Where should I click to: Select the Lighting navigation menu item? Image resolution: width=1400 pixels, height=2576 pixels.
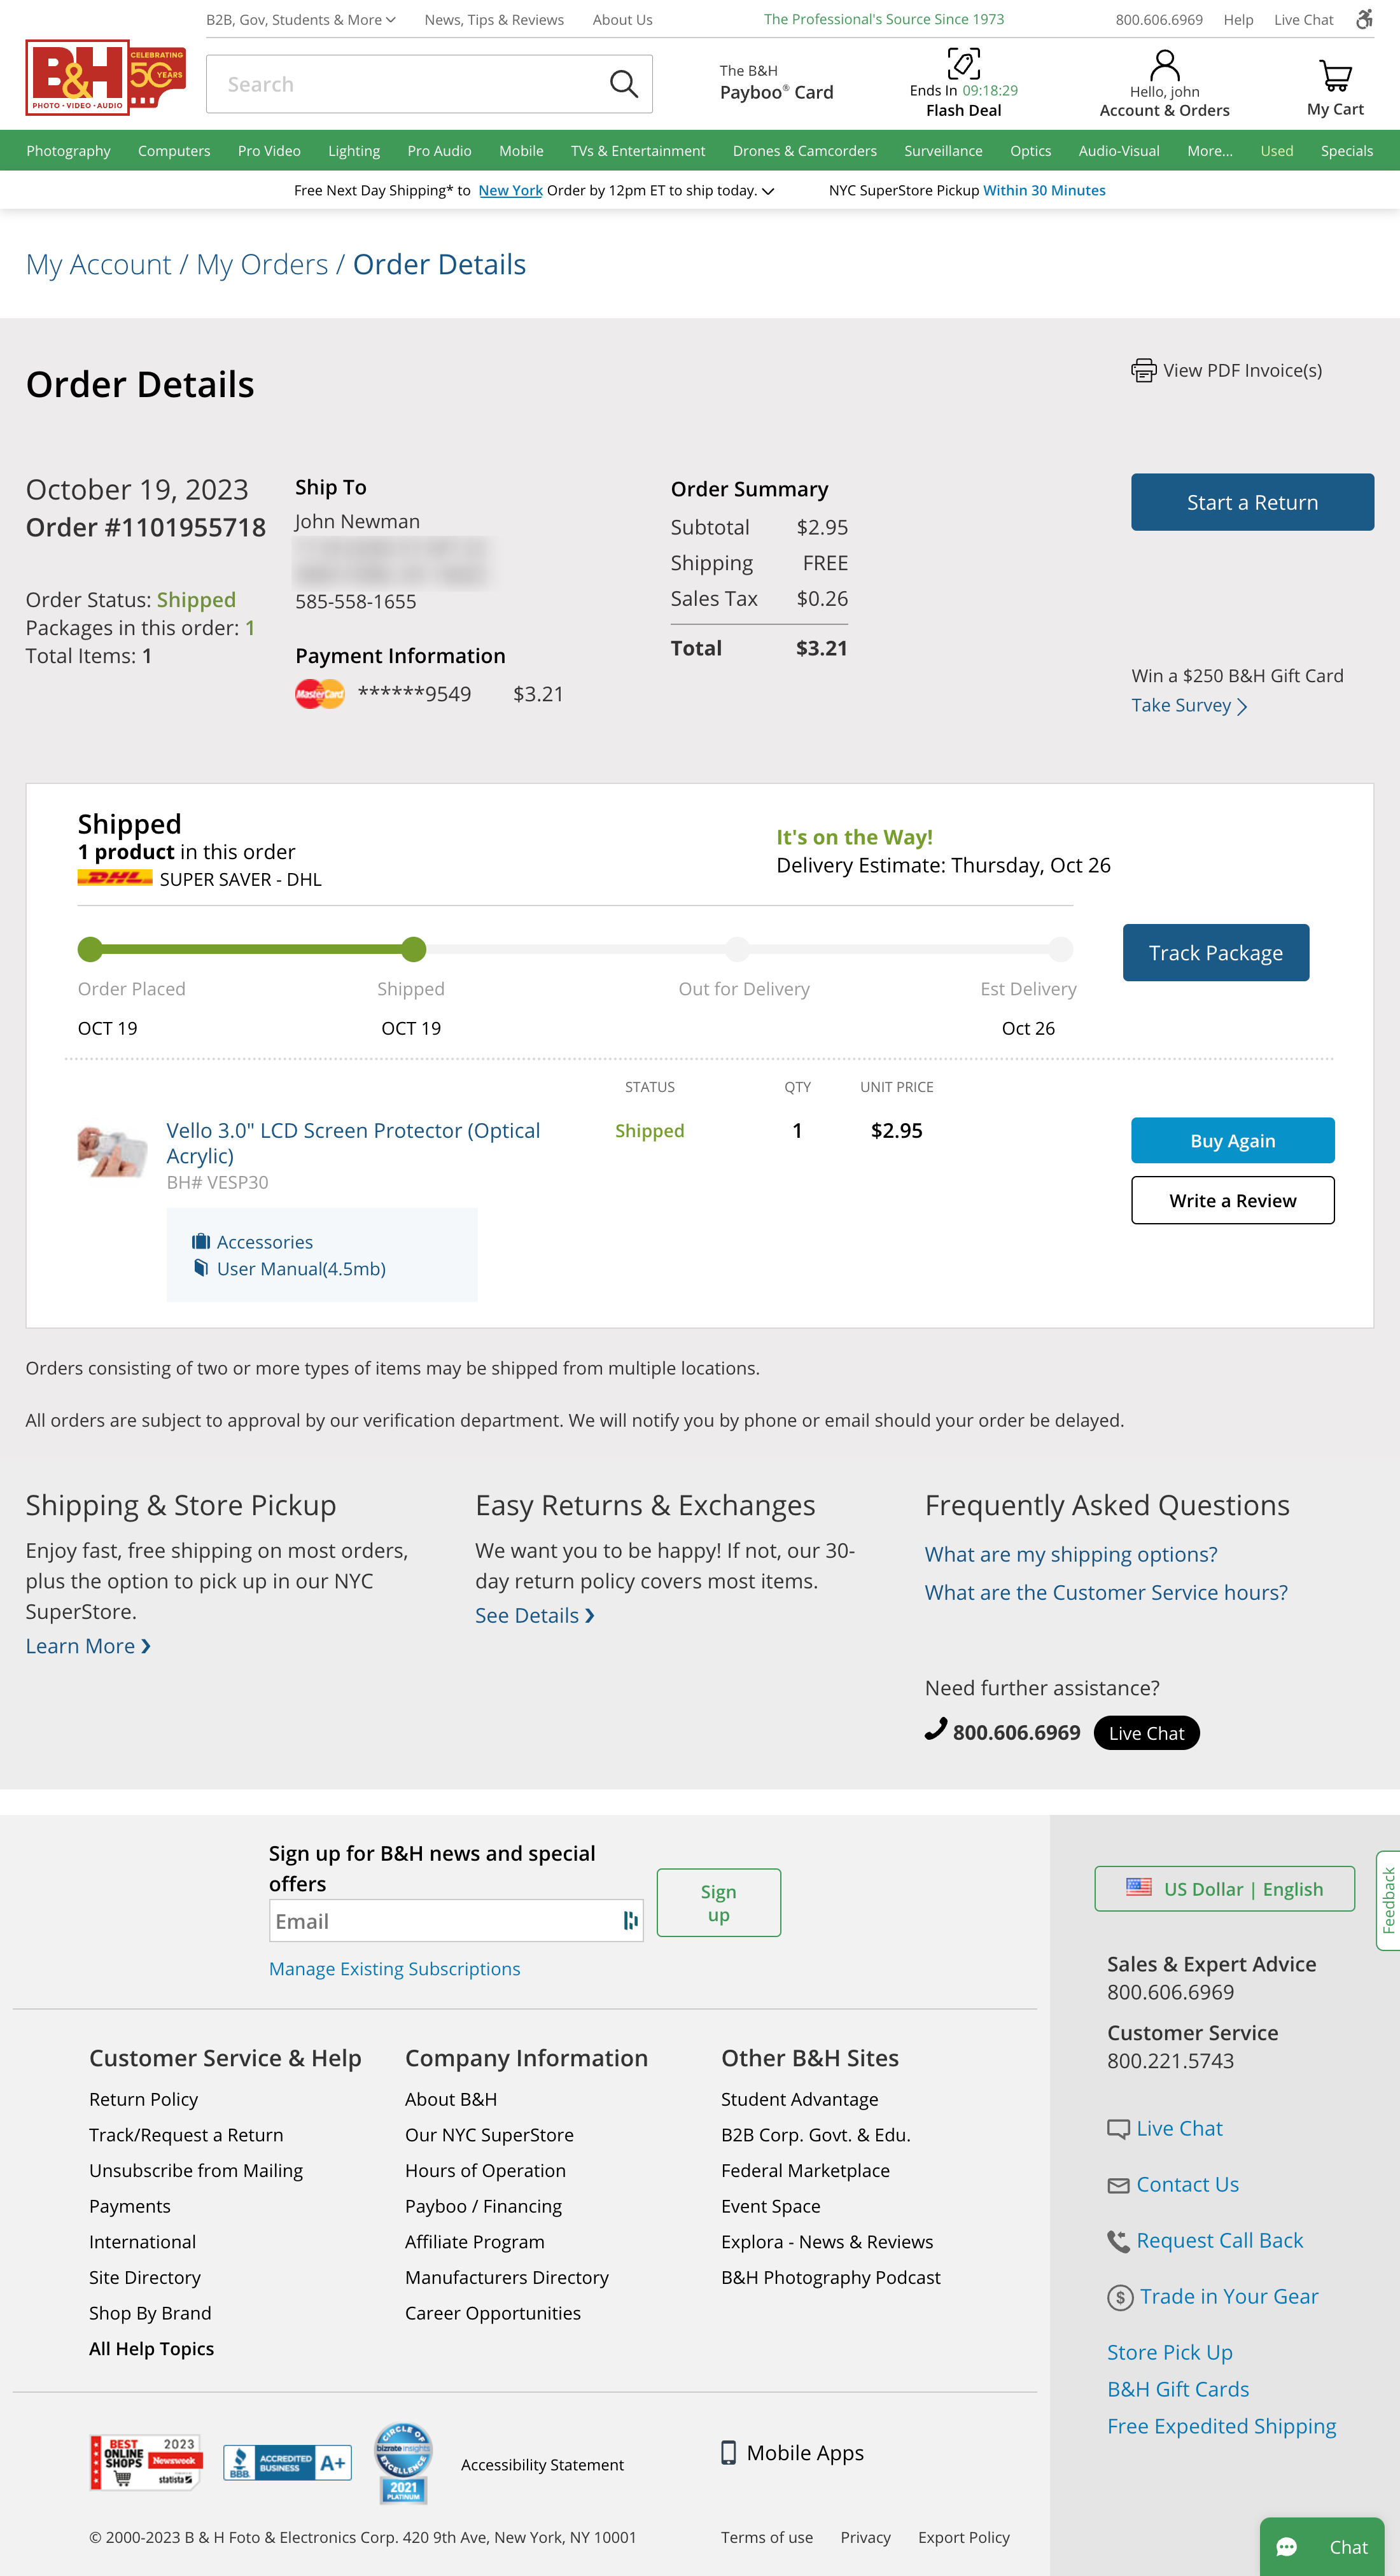pyautogui.click(x=354, y=151)
